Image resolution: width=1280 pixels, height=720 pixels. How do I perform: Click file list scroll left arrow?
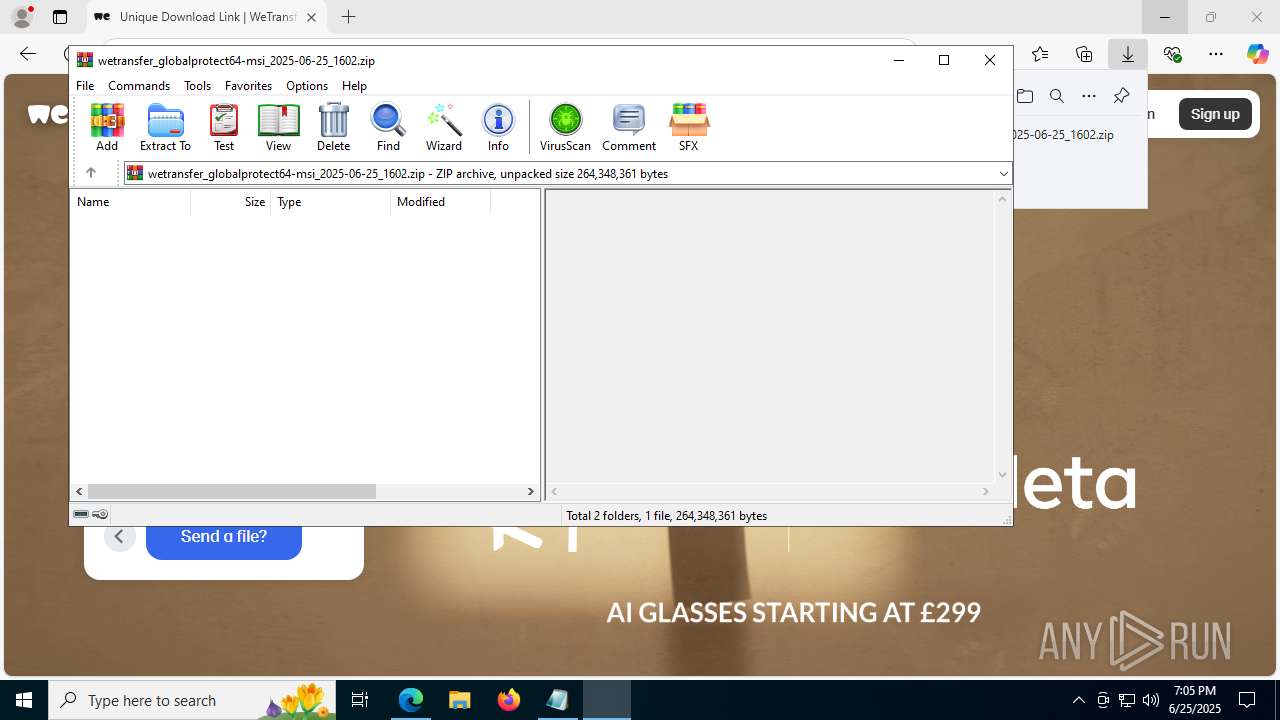pos(79,491)
